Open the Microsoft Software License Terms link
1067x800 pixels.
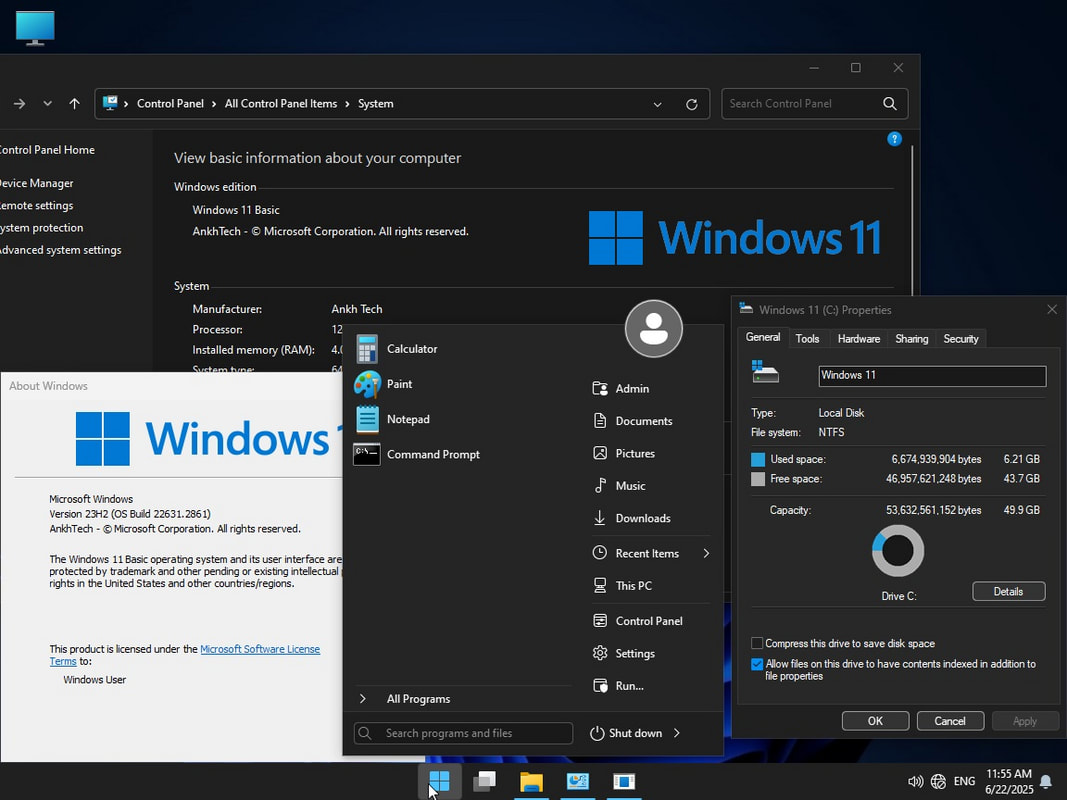(x=184, y=655)
